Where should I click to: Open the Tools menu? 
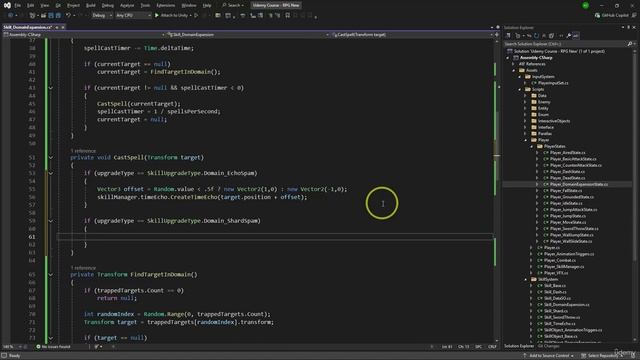145,5
